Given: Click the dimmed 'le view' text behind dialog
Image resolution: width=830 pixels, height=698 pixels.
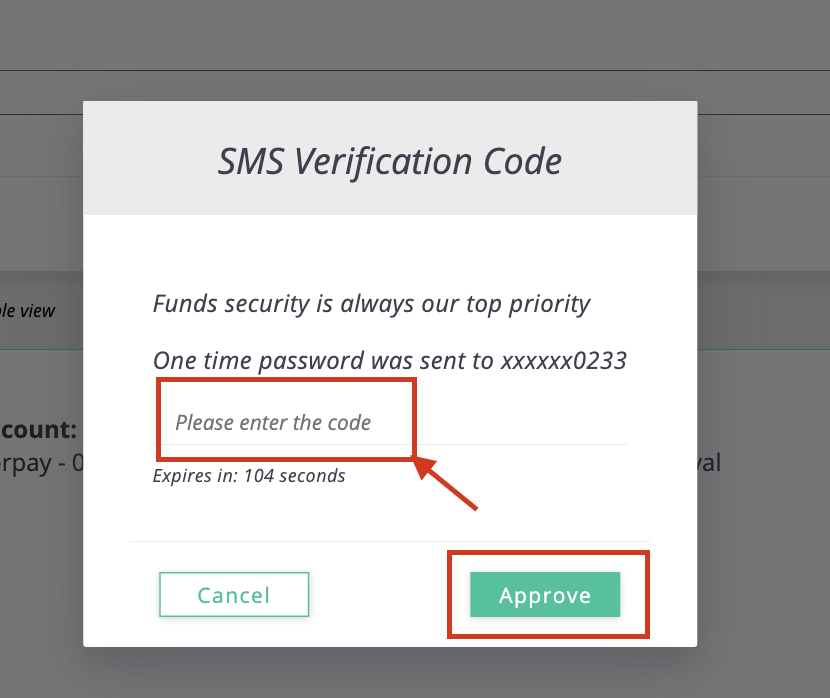Looking at the screenshot, I should coord(28,311).
